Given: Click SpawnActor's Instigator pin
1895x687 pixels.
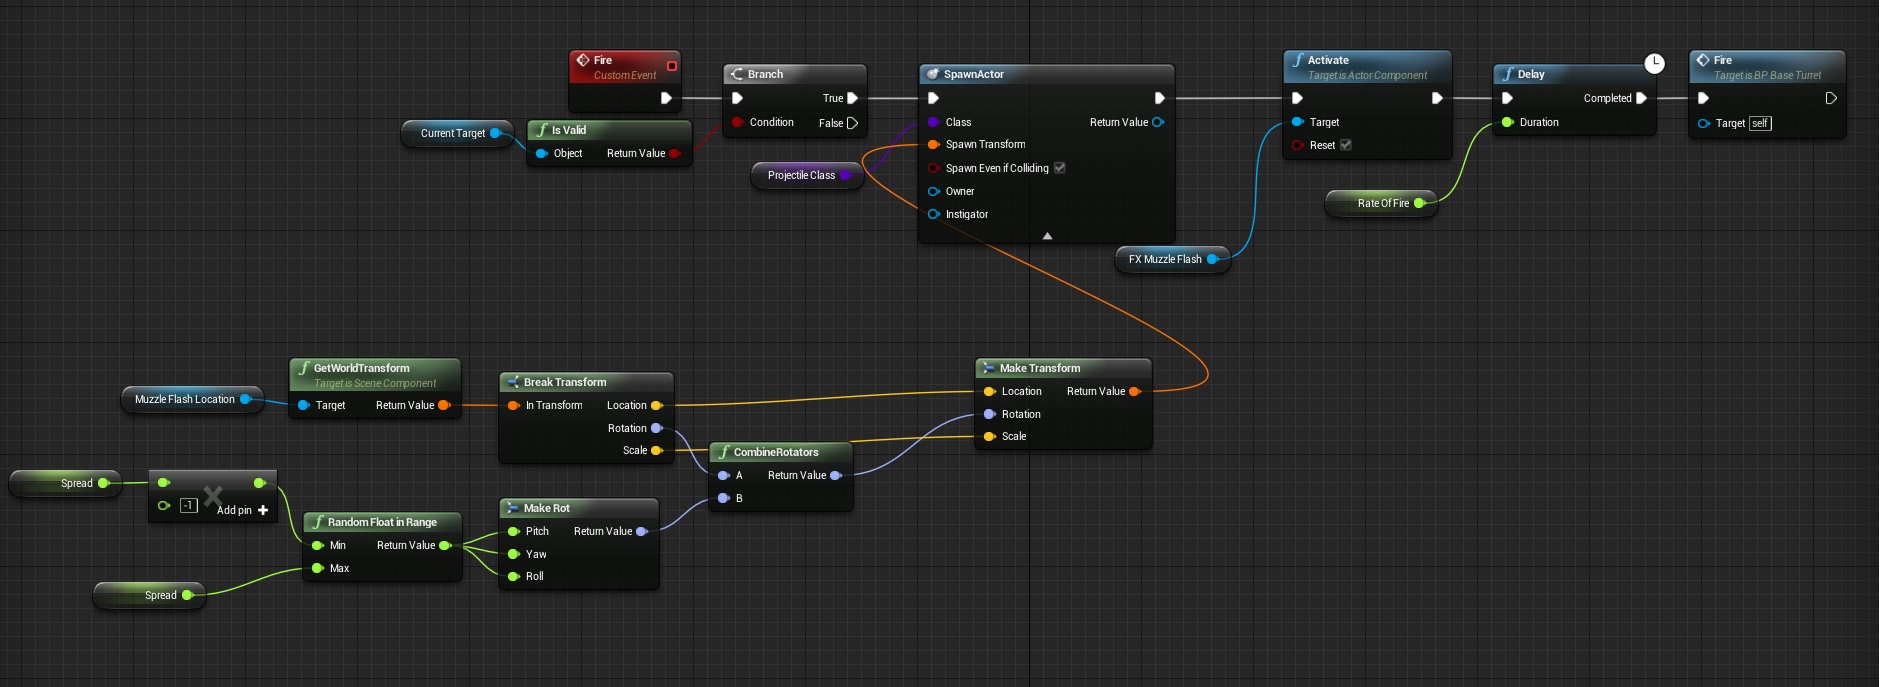Looking at the screenshot, I should pos(933,214).
